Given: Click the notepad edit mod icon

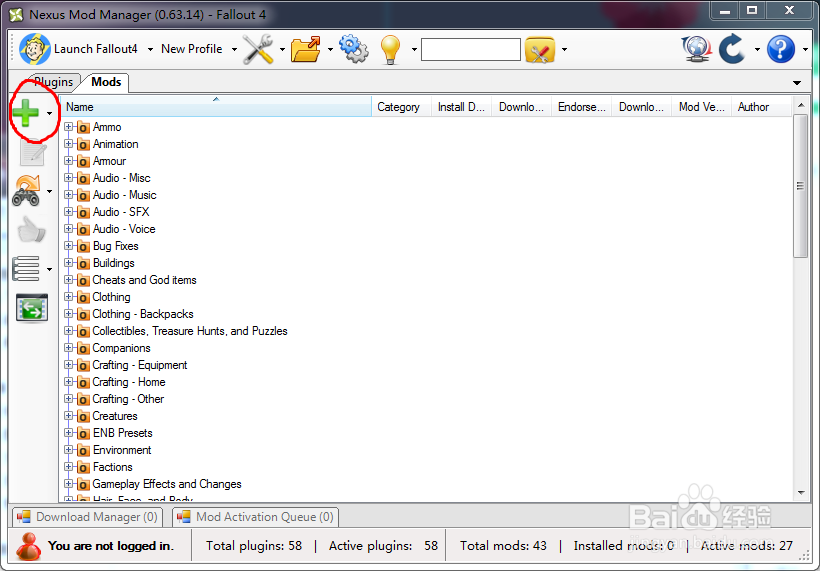Looking at the screenshot, I should pyautogui.click(x=33, y=154).
